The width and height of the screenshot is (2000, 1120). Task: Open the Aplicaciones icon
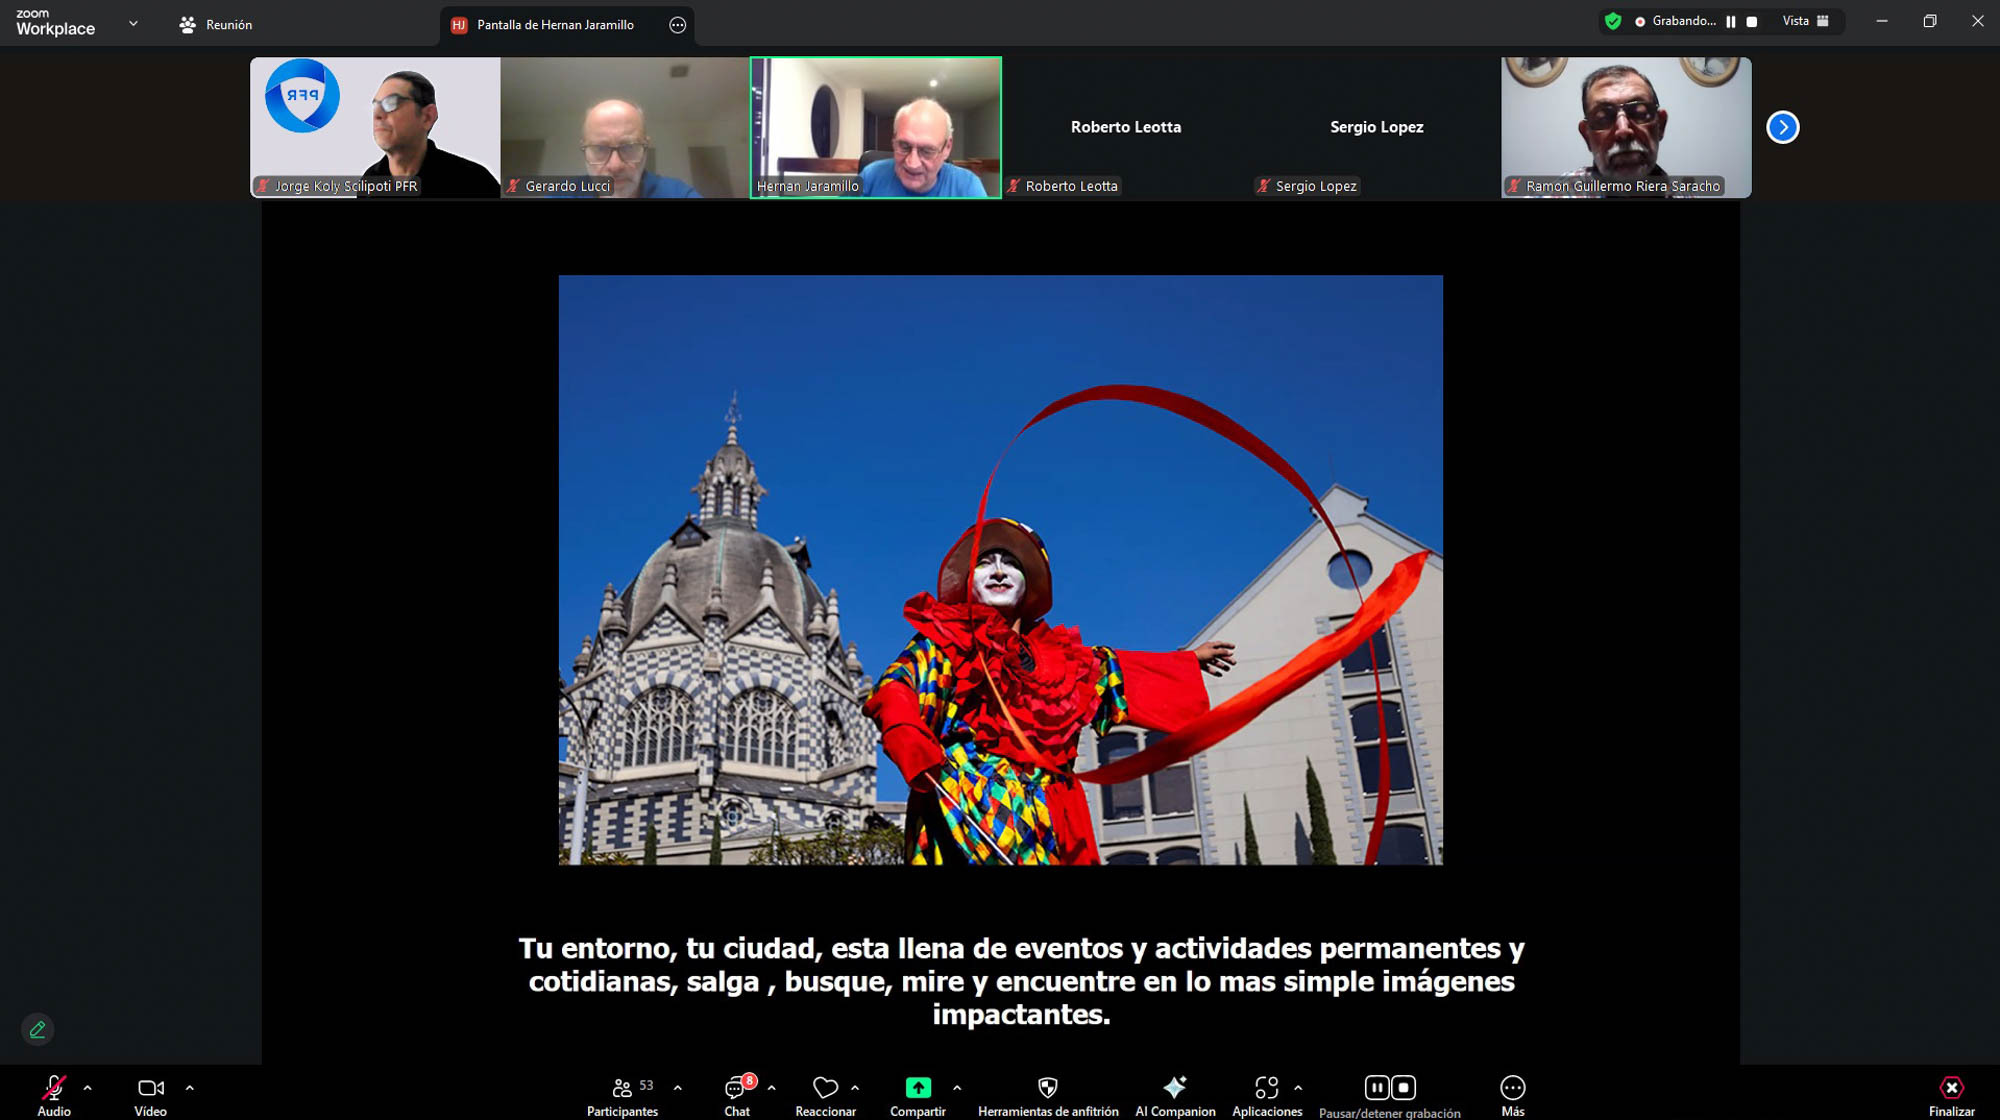click(x=1266, y=1088)
